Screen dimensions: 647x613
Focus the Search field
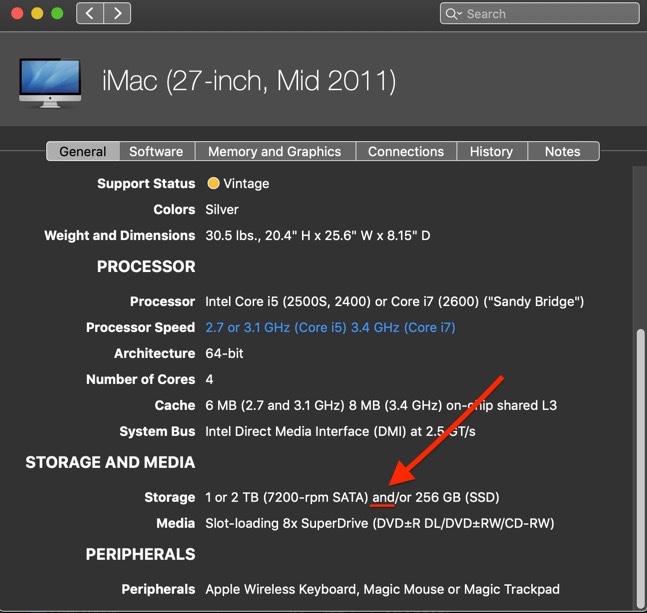540,13
